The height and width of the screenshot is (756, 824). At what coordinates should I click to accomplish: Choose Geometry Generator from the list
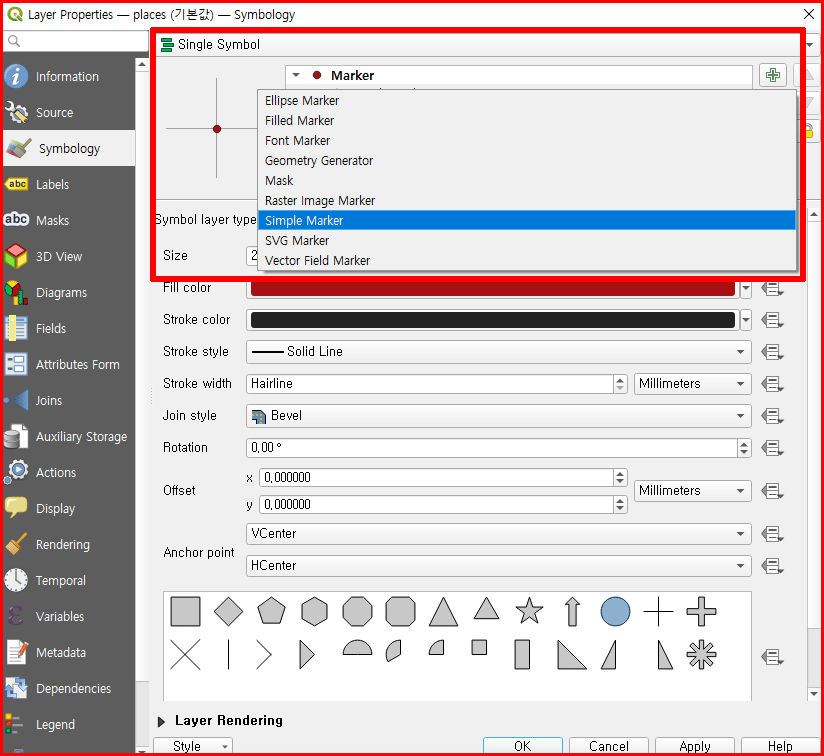pyautogui.click(x=527, y=160)
